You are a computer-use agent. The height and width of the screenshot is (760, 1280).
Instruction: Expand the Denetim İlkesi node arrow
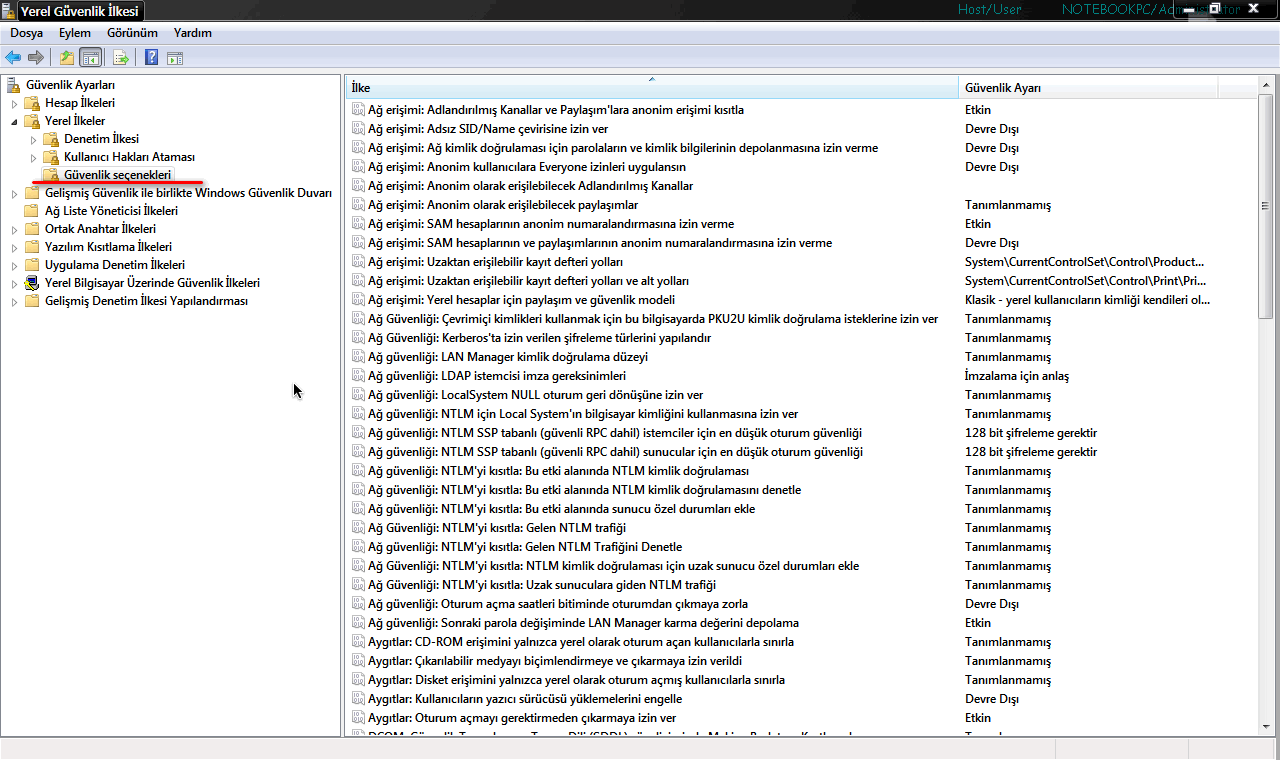coord(33,139)
